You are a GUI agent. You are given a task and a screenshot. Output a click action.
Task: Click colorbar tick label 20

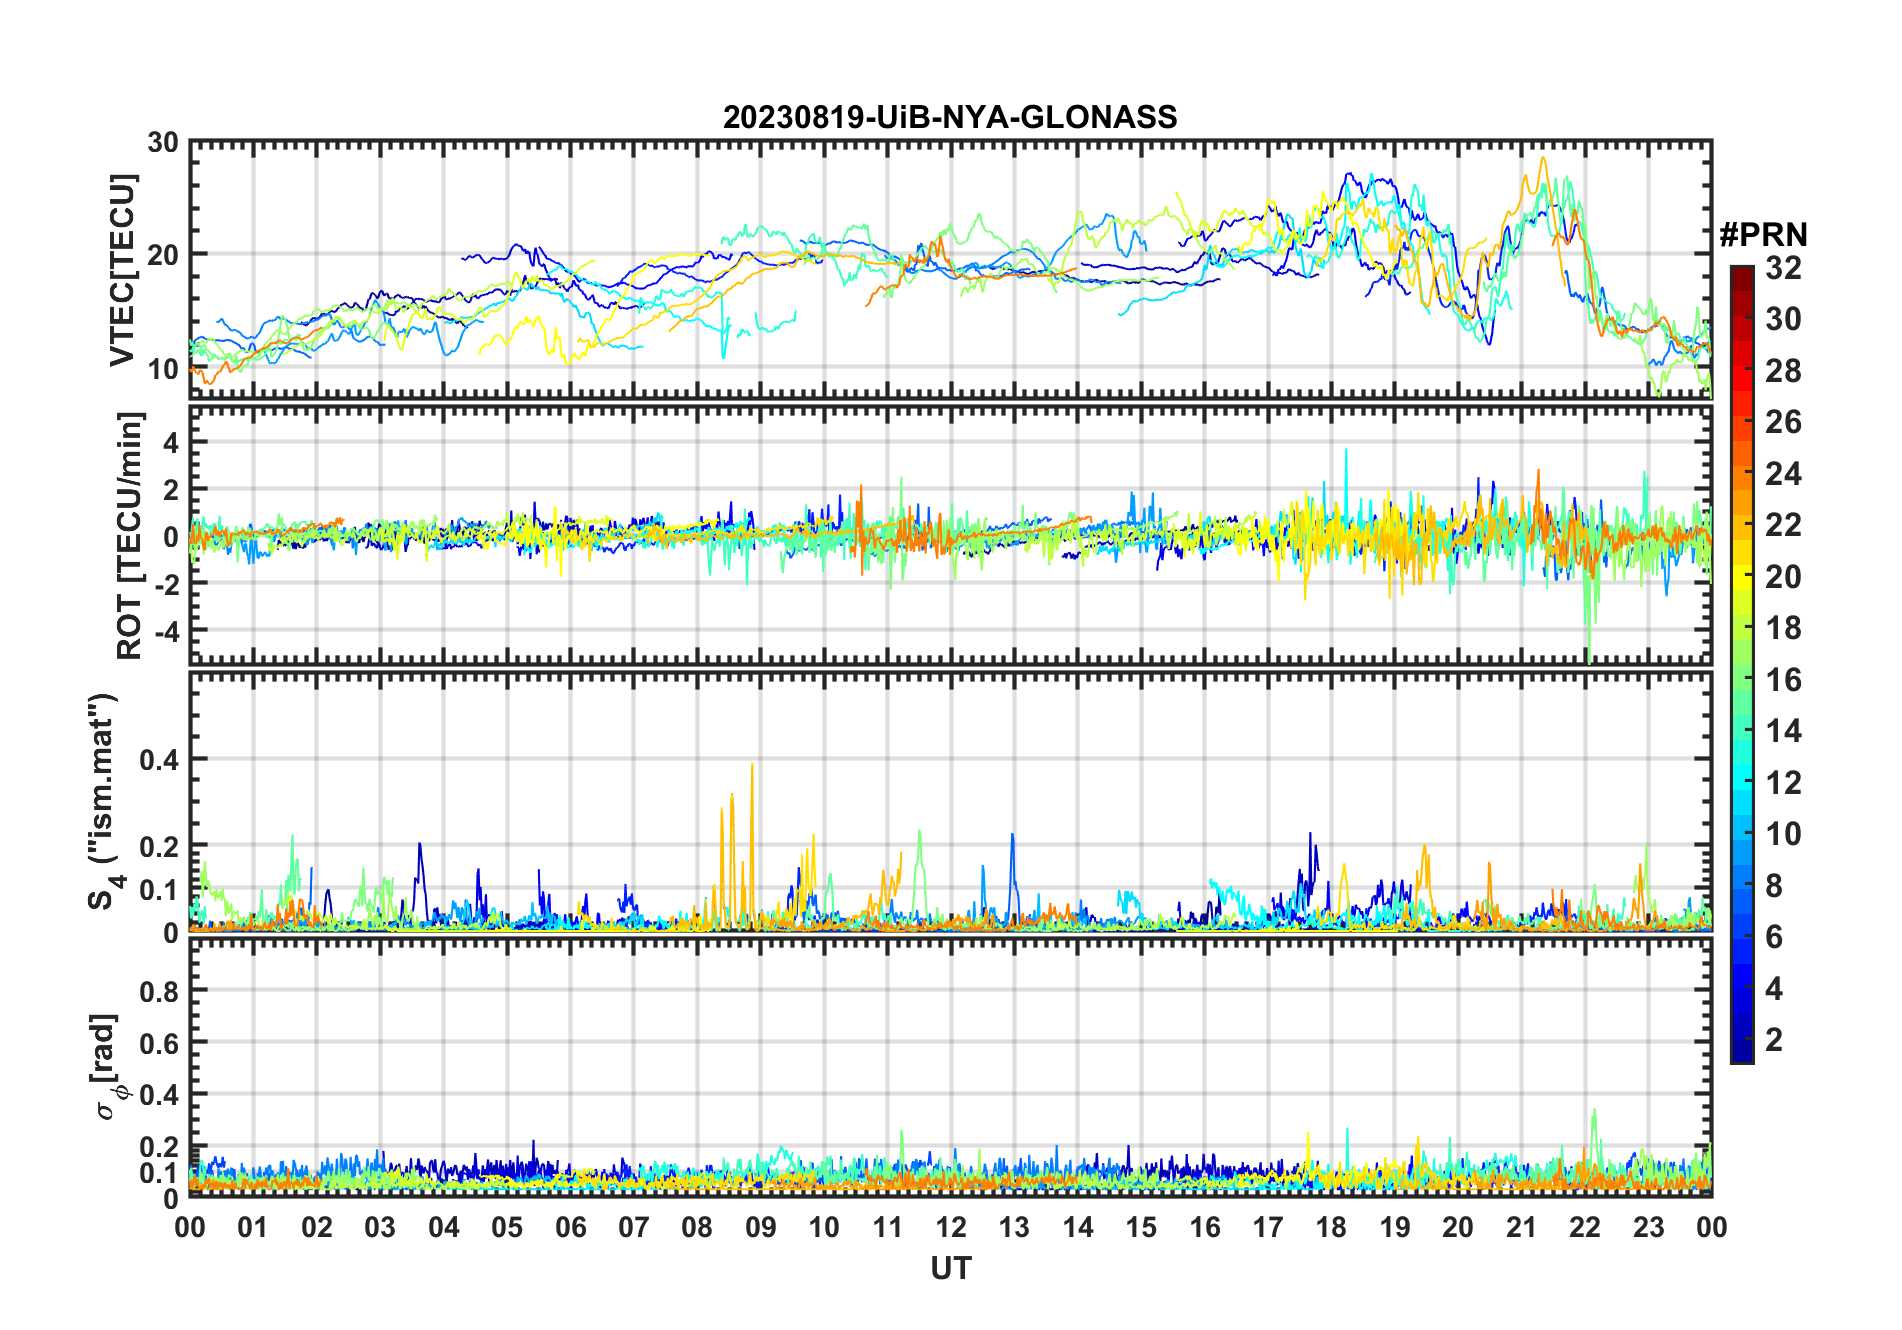click(1783, 577)
